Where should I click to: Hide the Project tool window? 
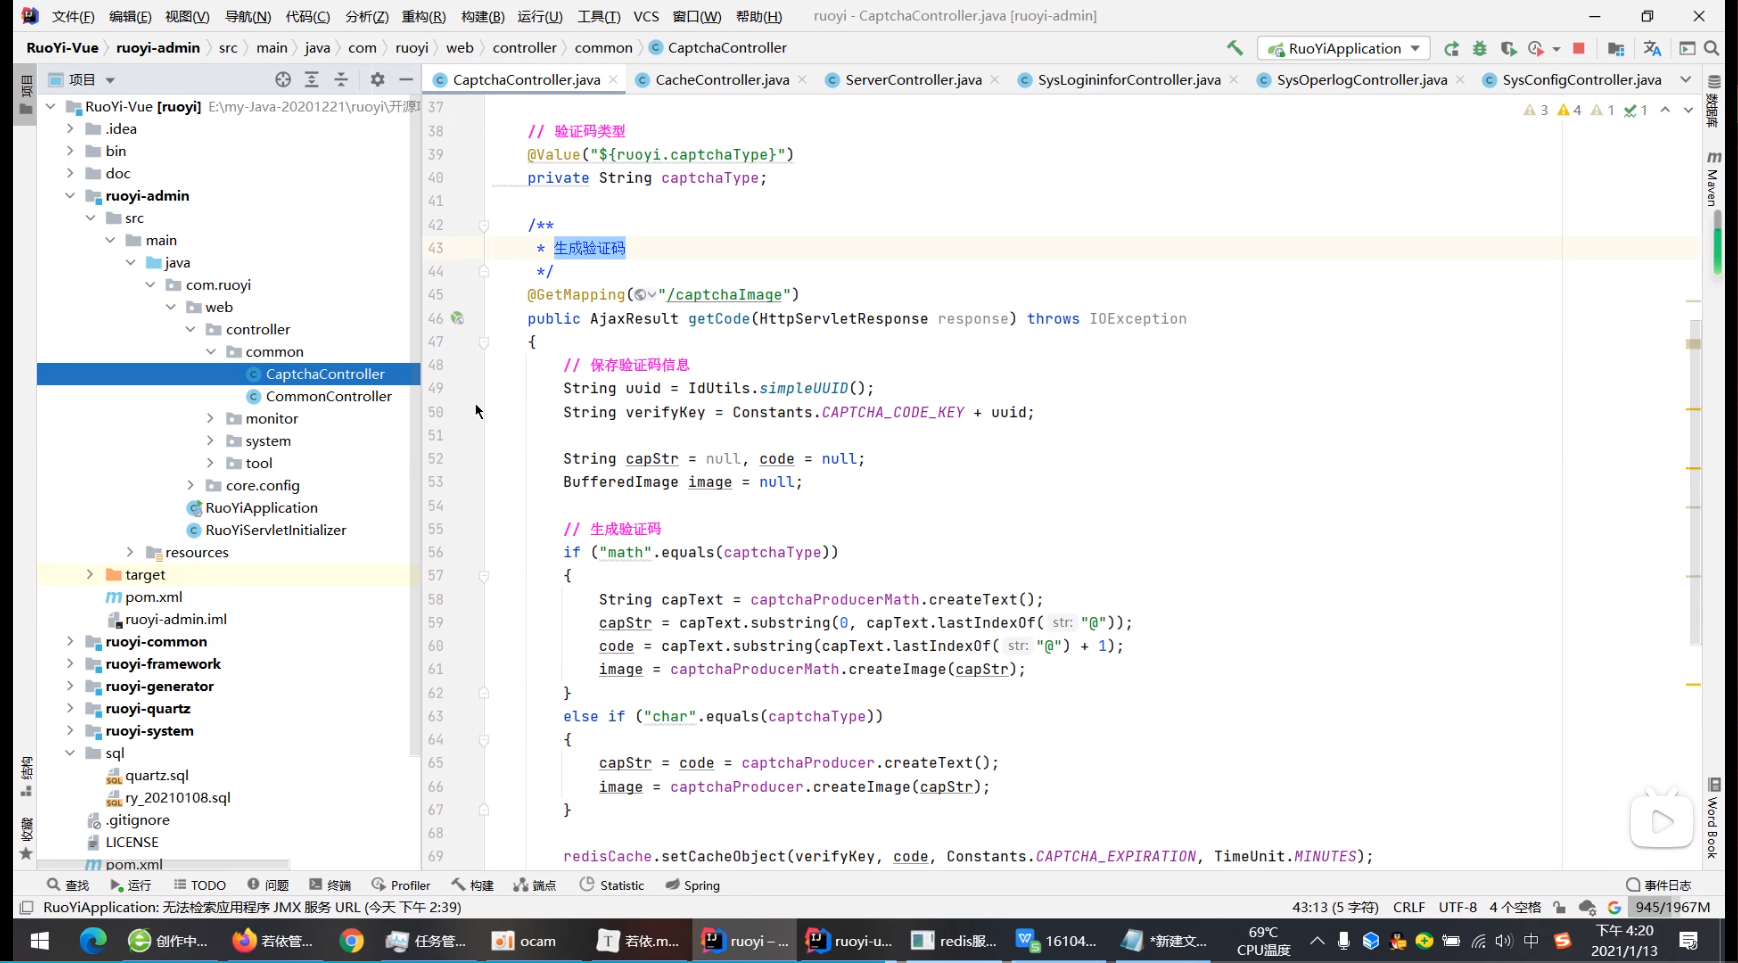pos(406,79)
